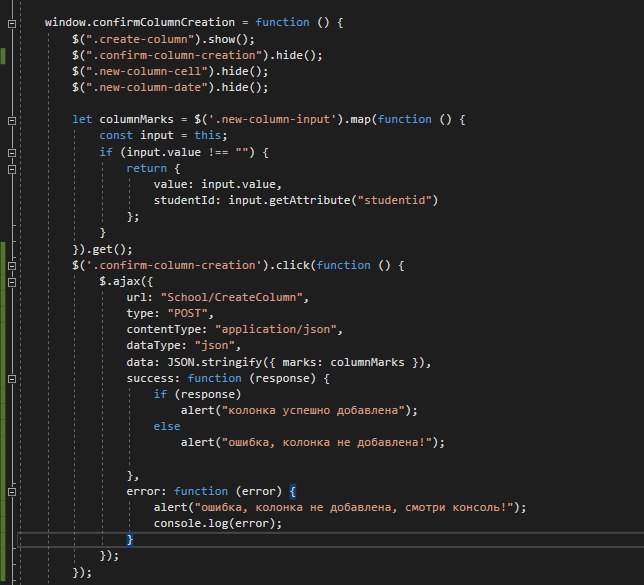This screenshot has width=644, height=585.
Task: Collapse the success function block
Action: [12, 379]
